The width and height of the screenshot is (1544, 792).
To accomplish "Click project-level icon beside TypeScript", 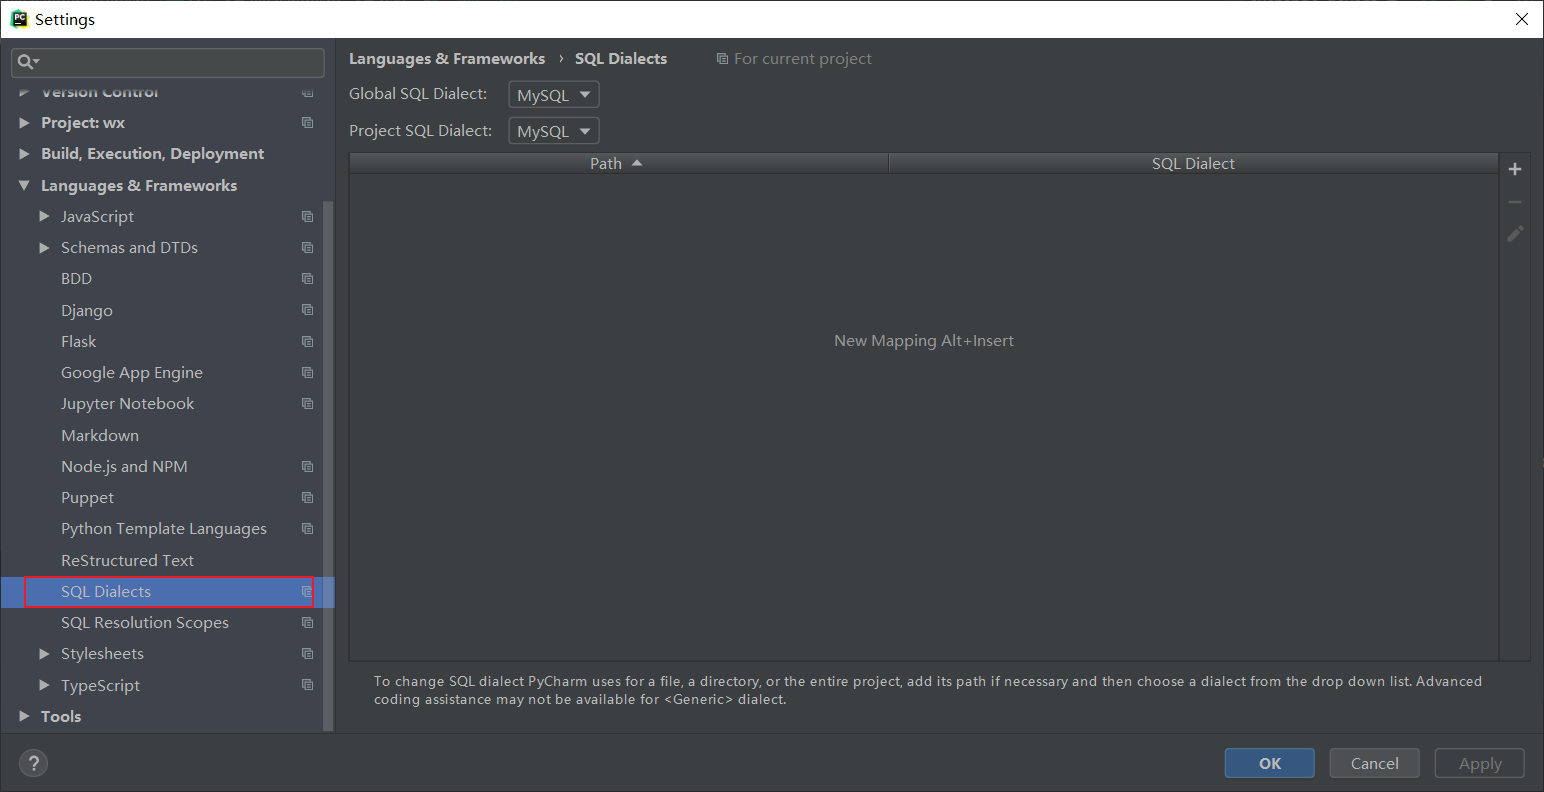I will [x=308, y=686].
